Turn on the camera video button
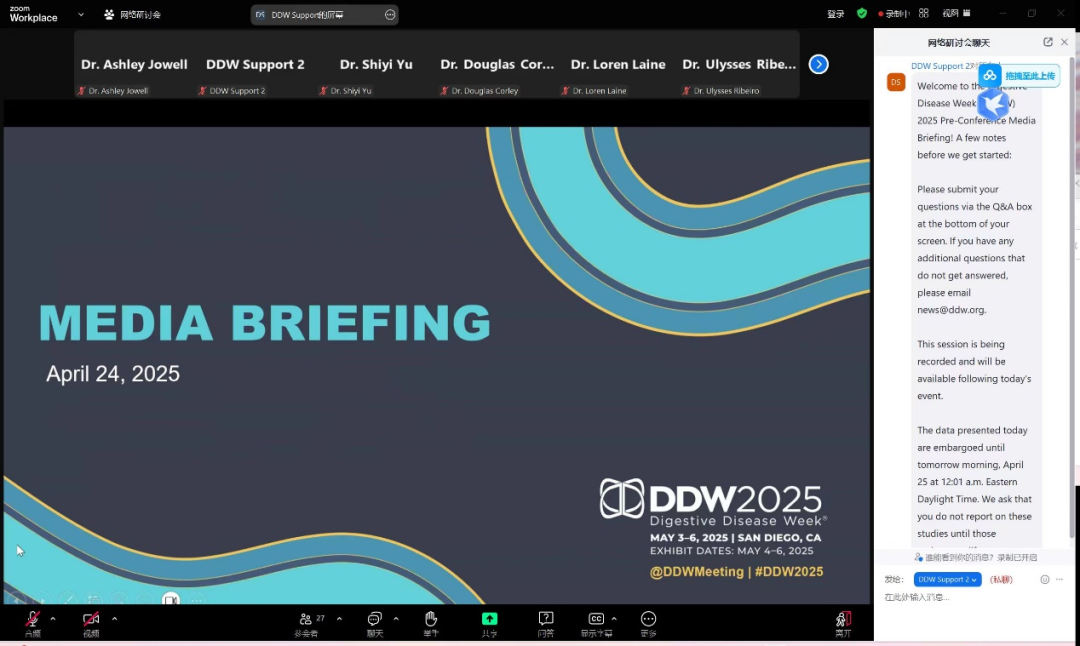The image size is (1080, 646). (91, 623)
